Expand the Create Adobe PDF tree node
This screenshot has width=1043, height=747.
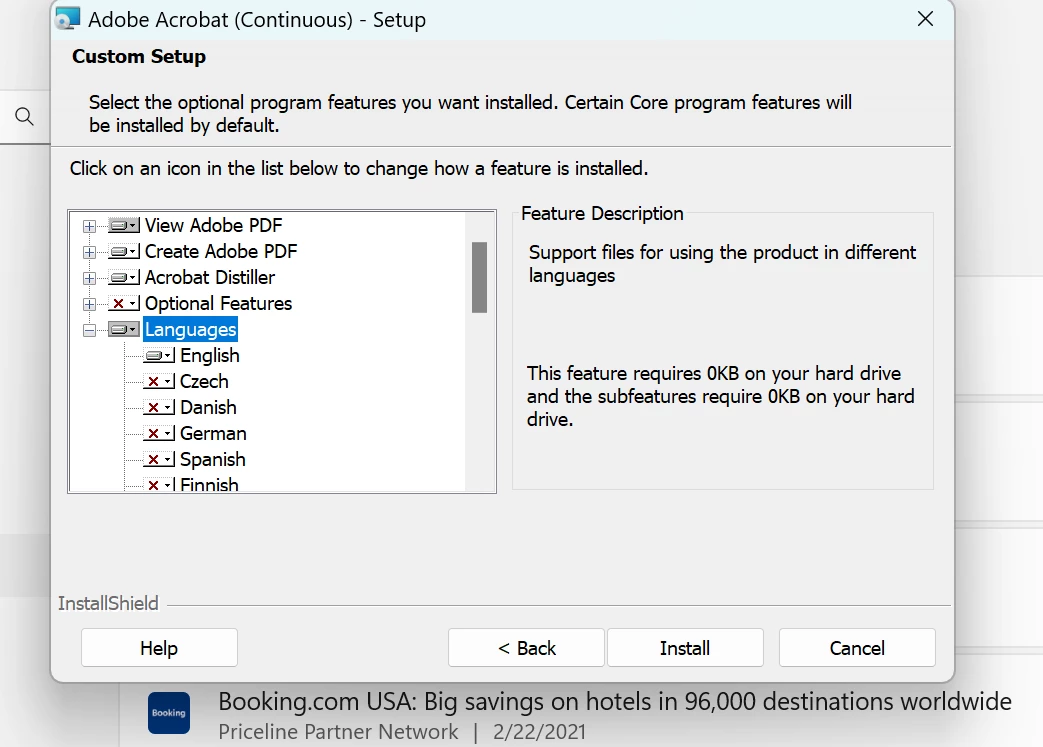point(89,252)
